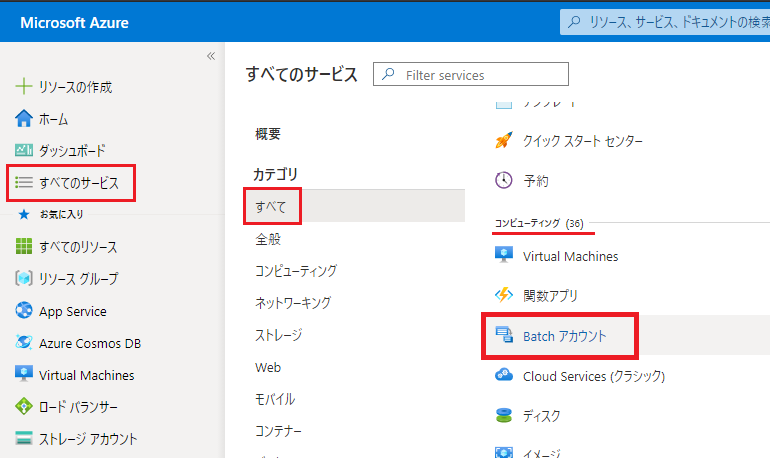Click the Virtual Machines icon in services list
The height and width of the screenshot is (458, 770).
tap(504, 255)
